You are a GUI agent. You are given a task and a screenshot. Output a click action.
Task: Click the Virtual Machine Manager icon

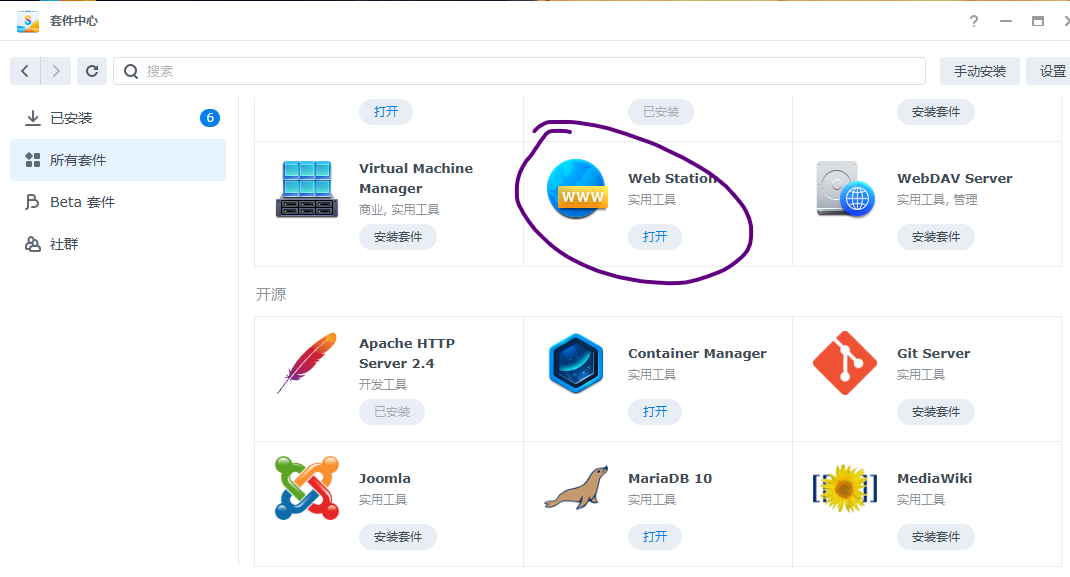(307, 189)
